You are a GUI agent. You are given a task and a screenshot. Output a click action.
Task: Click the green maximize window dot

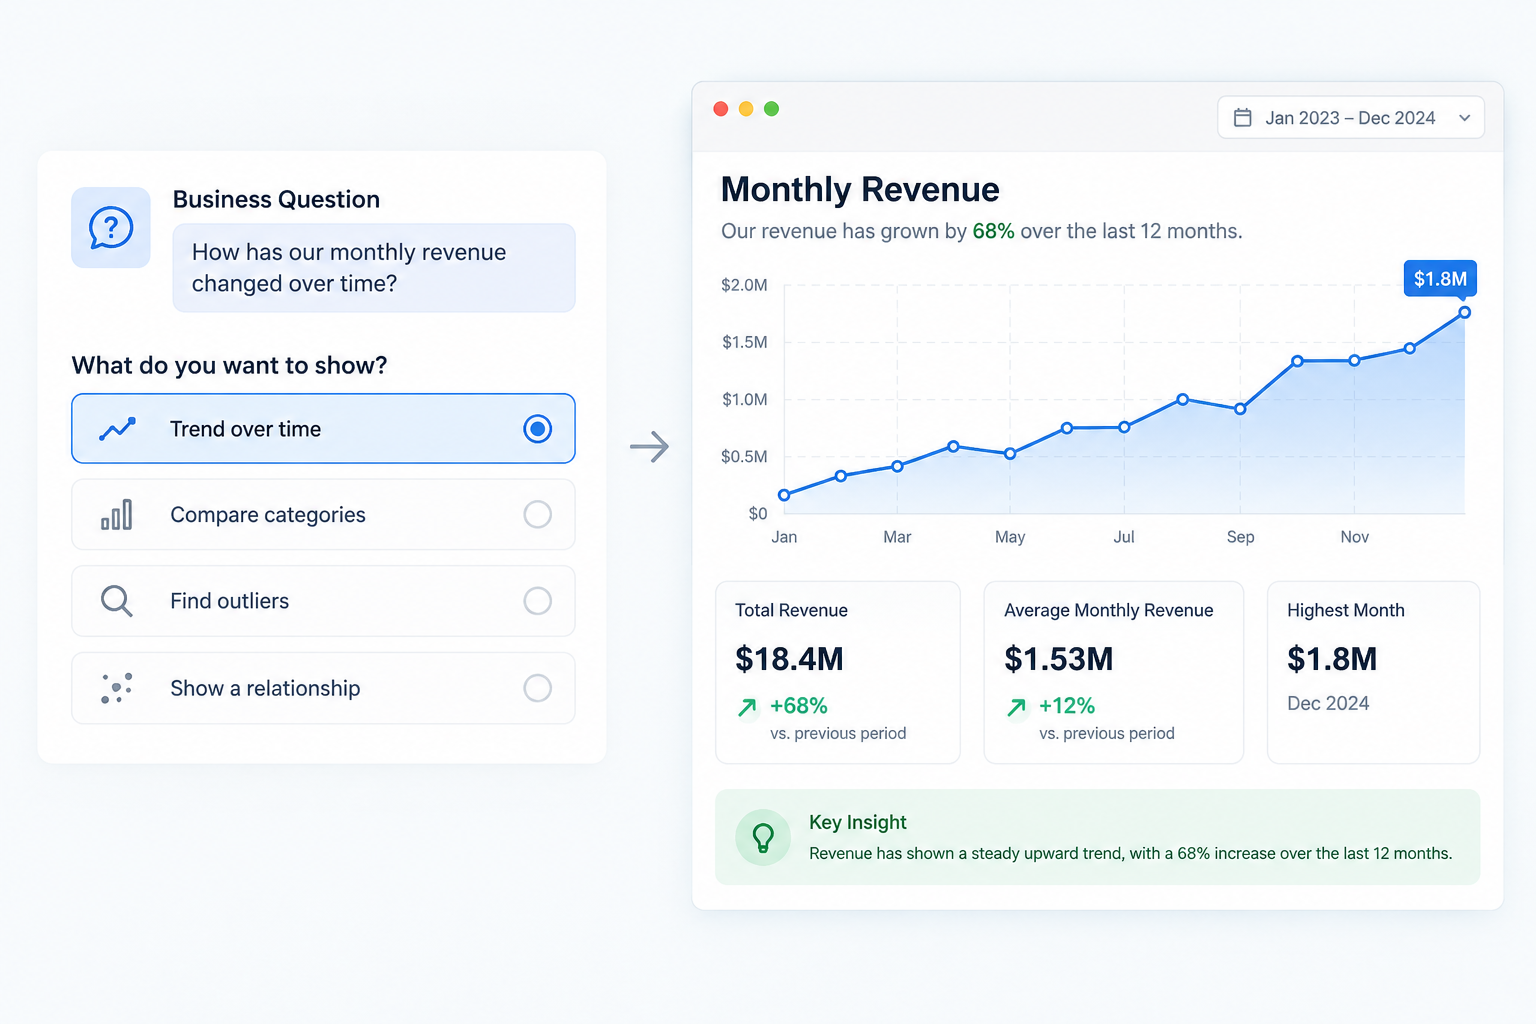click(x=771, y=109)
